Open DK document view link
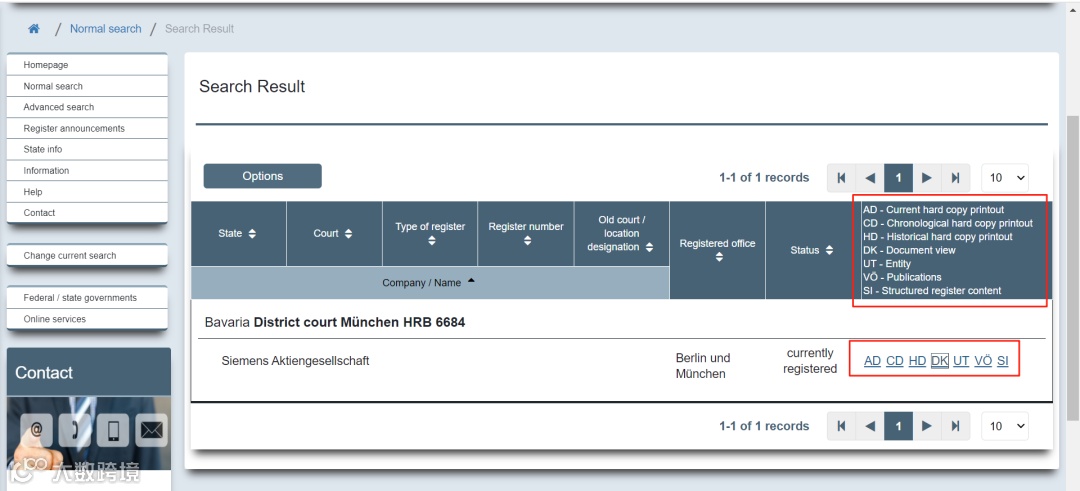 tap(939, 361)
